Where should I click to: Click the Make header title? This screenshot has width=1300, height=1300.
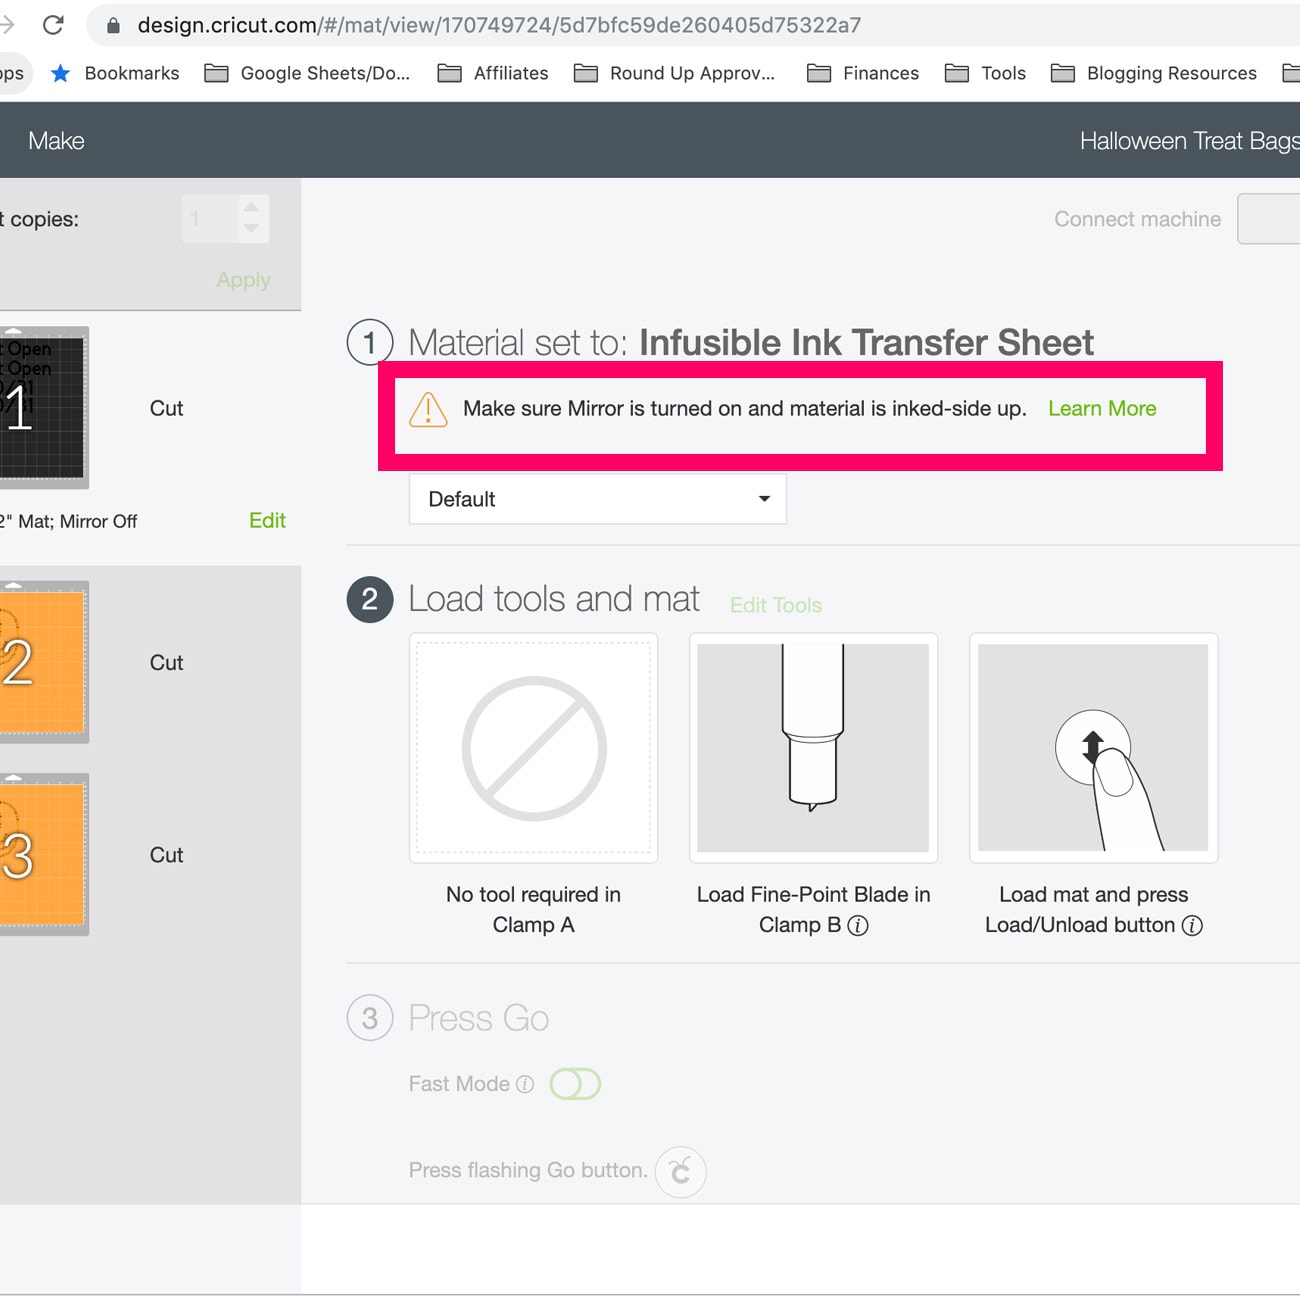56,141
